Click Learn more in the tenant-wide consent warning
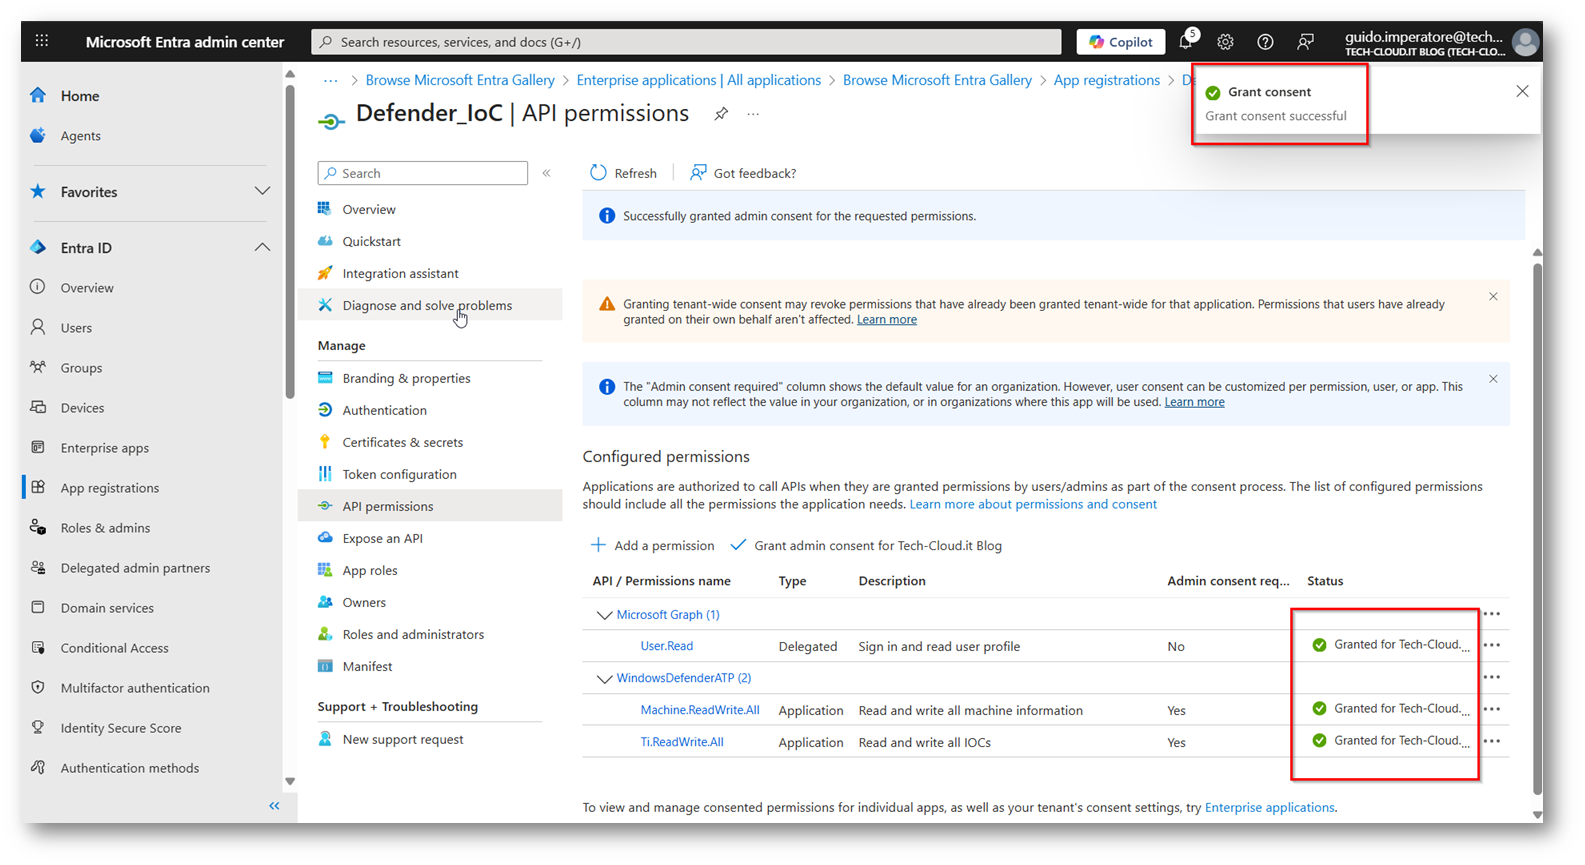The width and height of the screenshot is (1585, 865). point(887,320)
